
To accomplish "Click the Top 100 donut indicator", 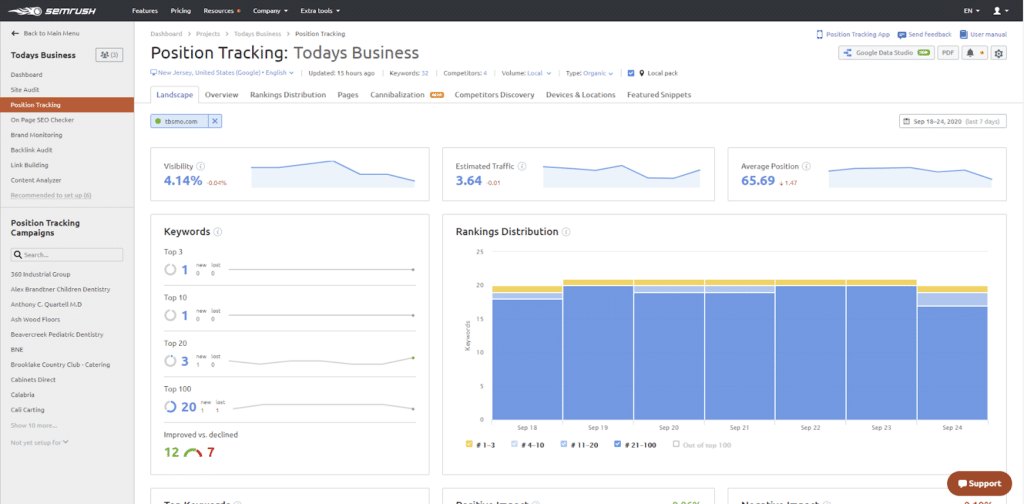I will click(170, 407).
